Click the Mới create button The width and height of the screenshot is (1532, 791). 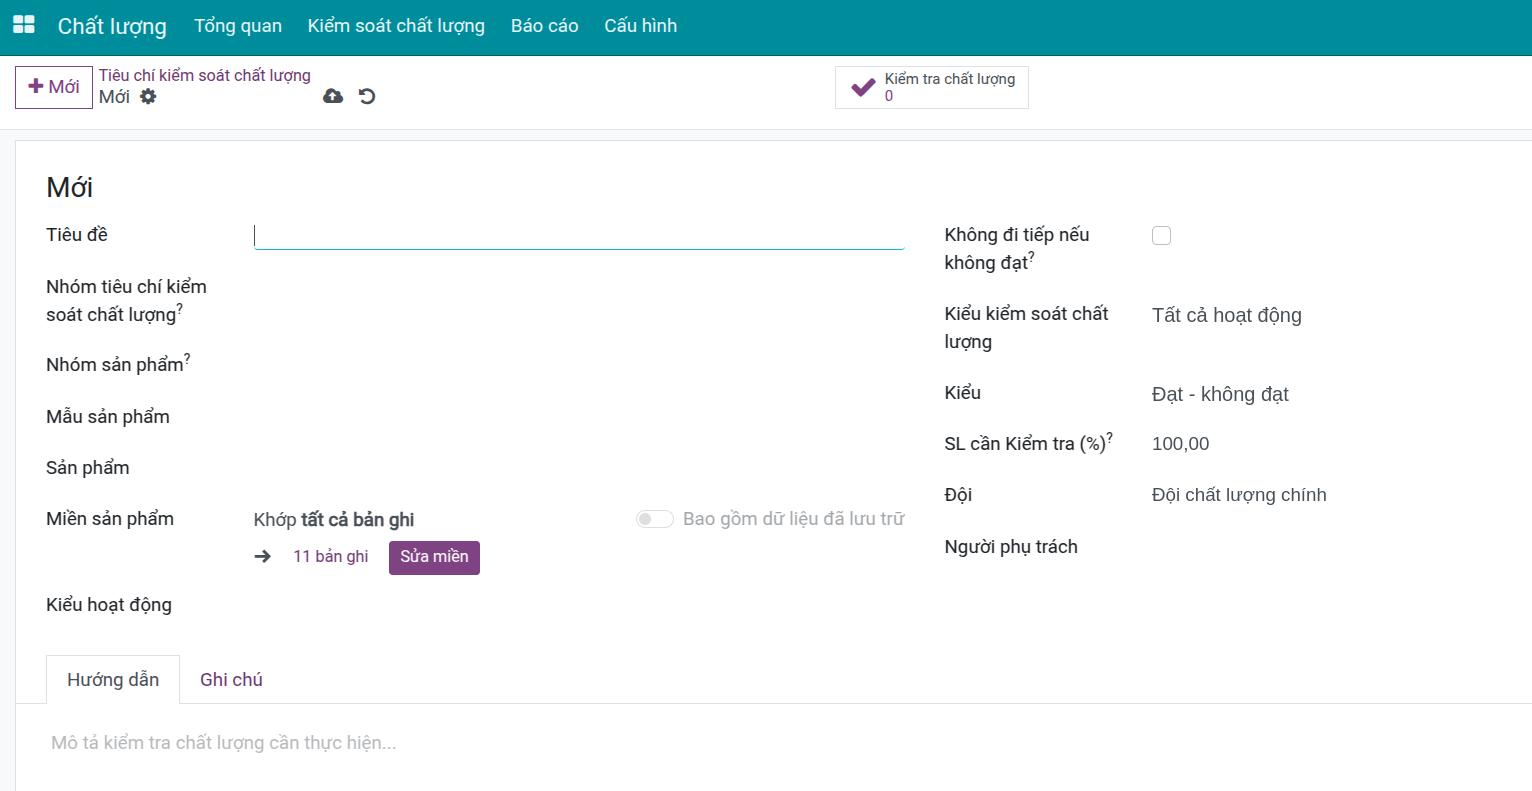point(54,87)
